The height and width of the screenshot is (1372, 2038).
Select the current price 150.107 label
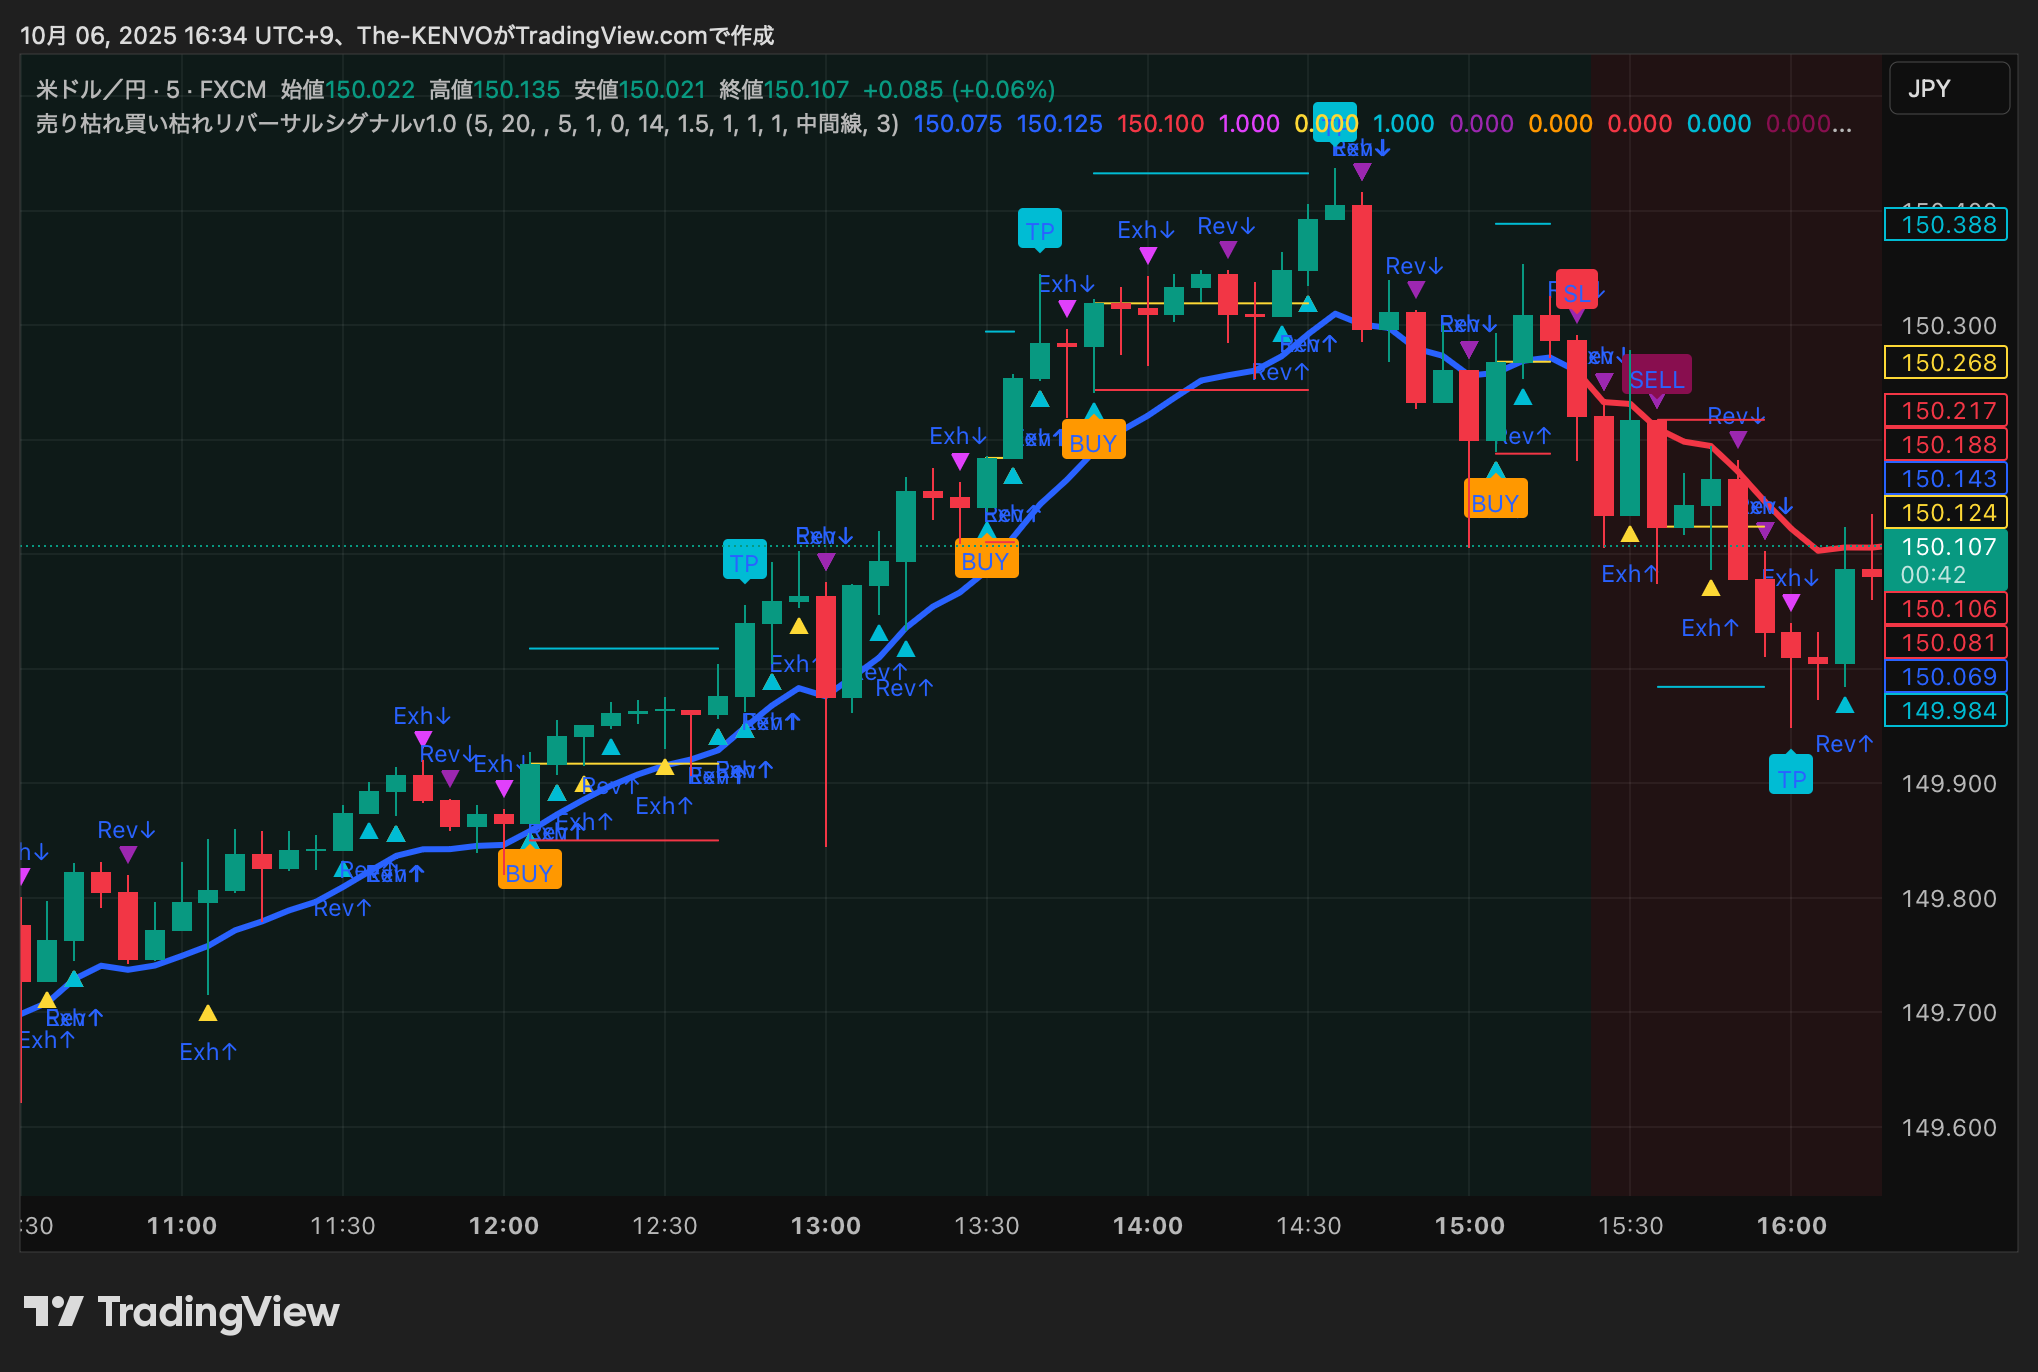tap(1946, 547)
